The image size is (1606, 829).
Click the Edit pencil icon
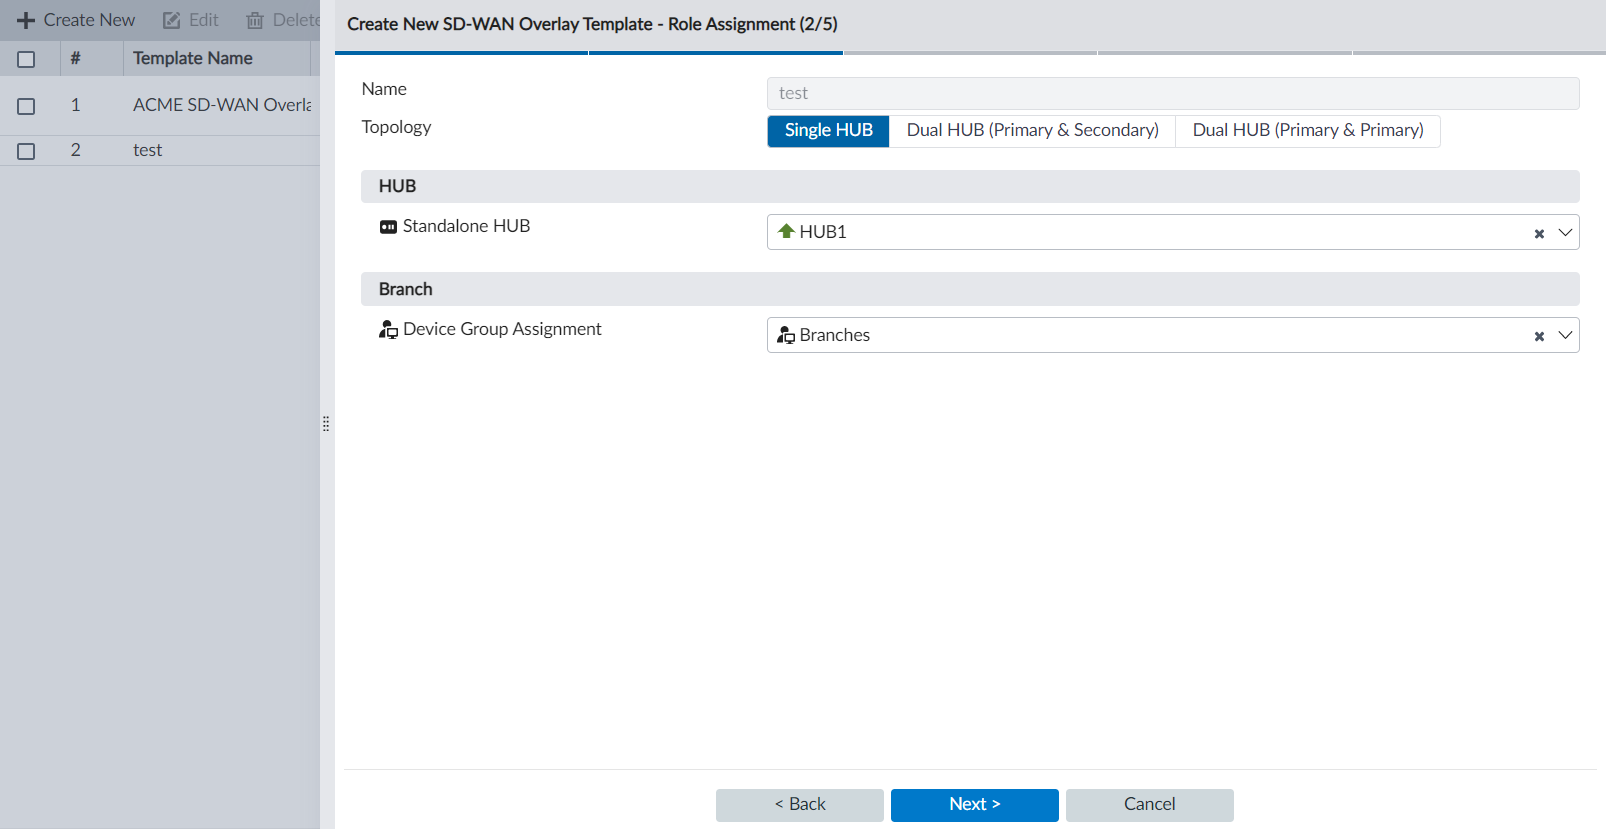coord(172,20)
